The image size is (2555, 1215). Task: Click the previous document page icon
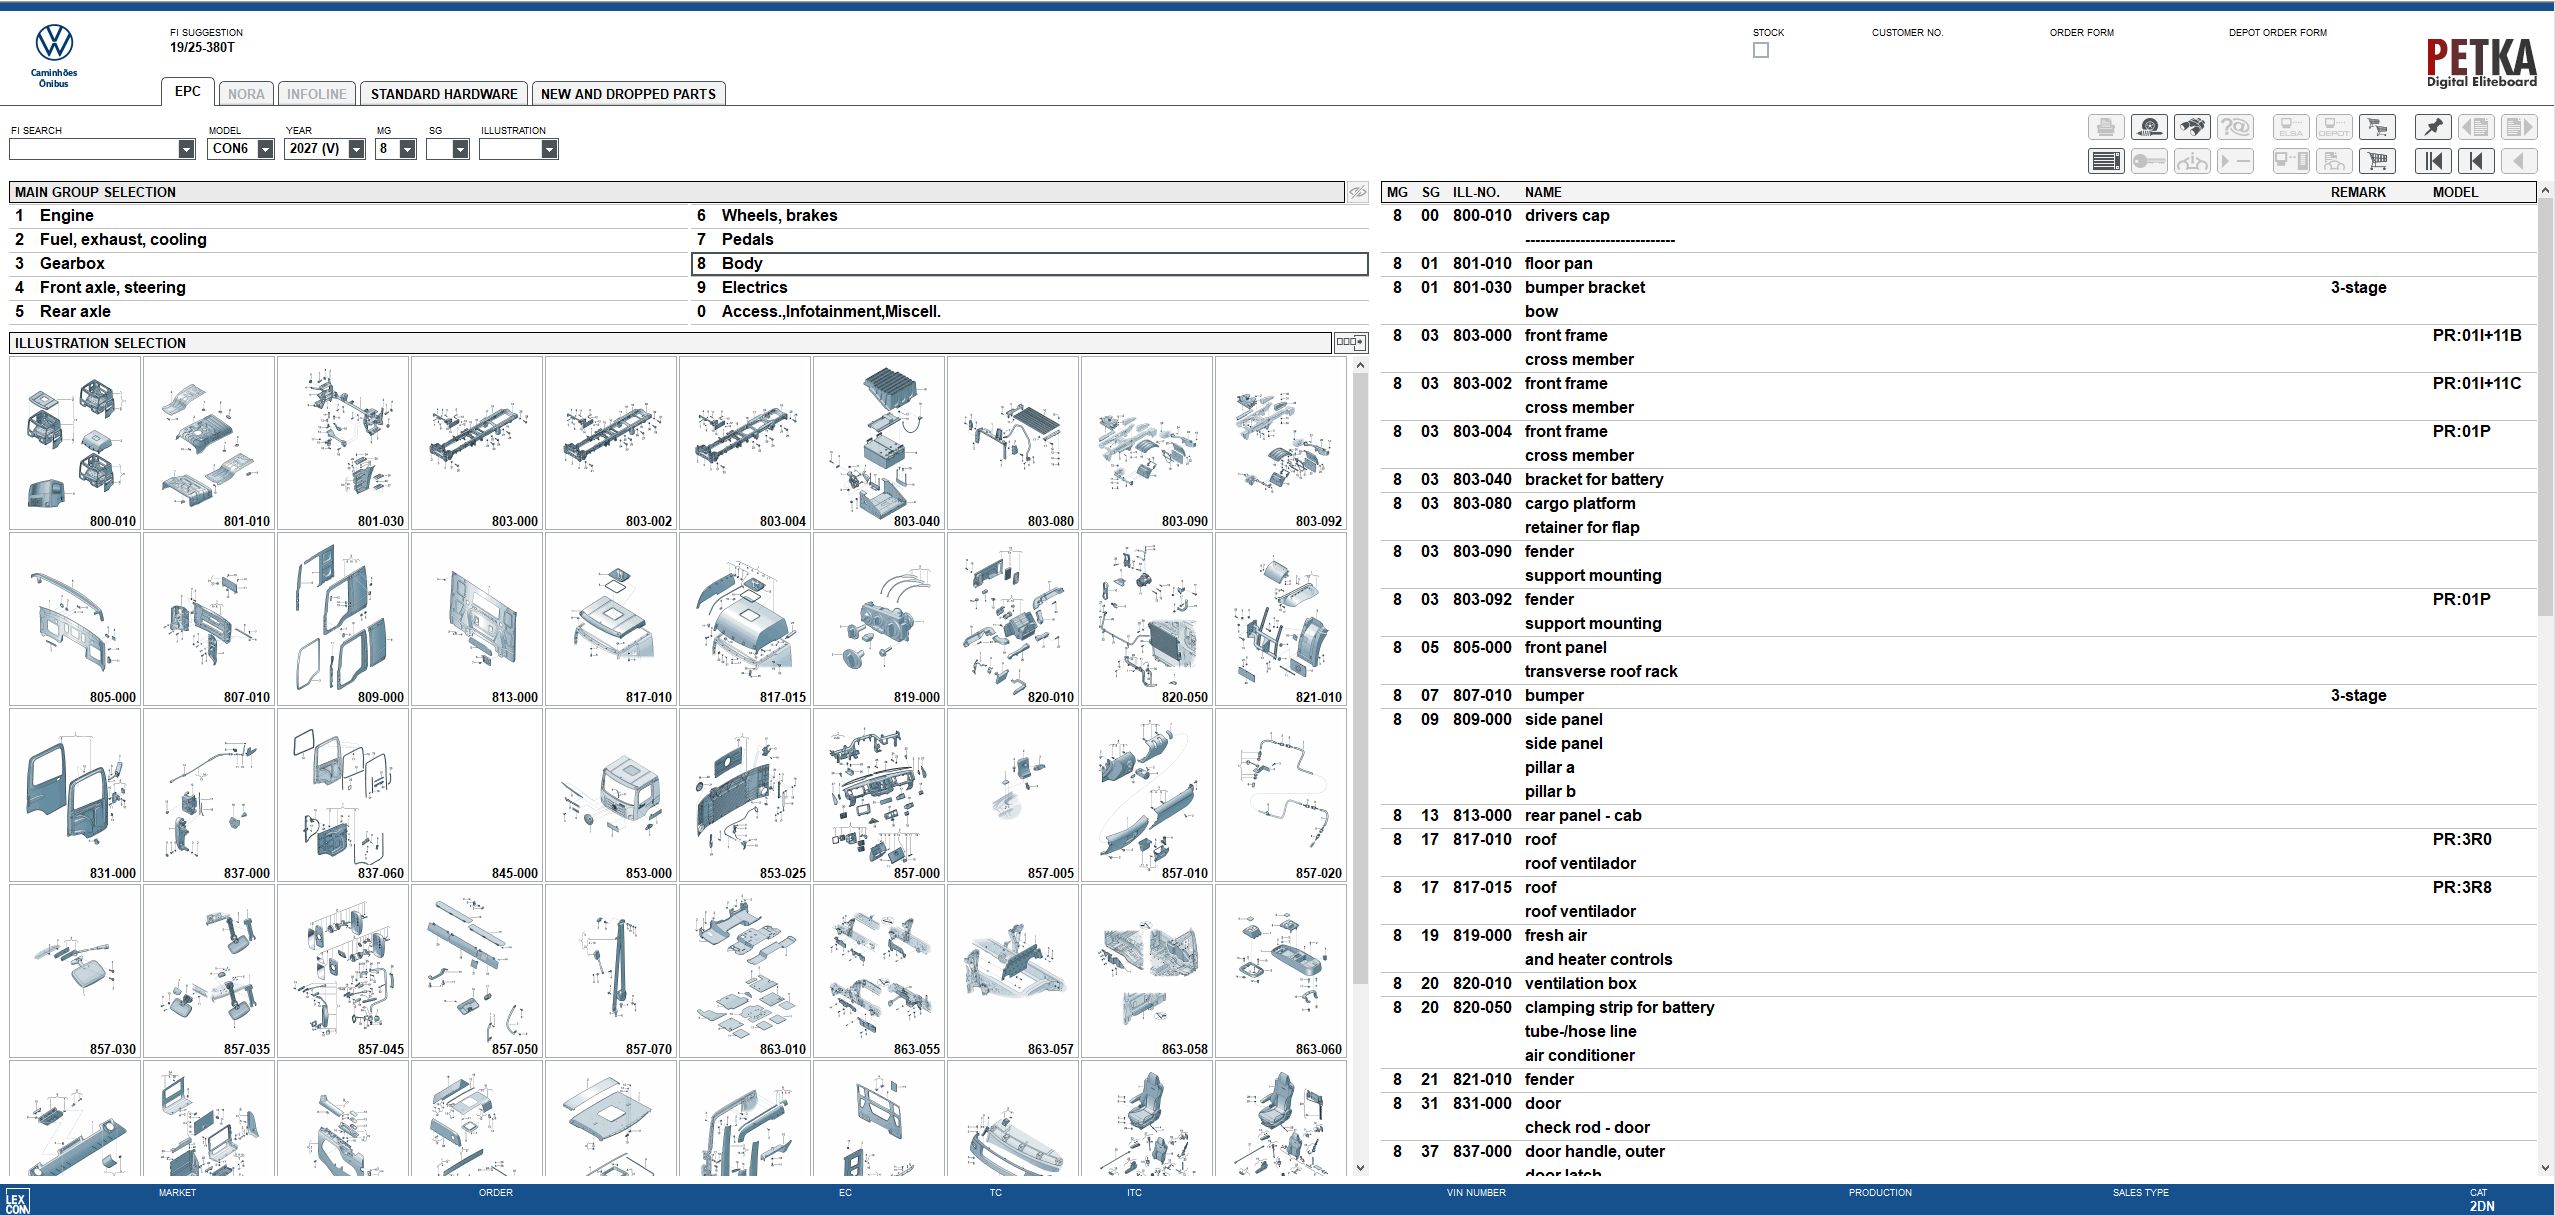pos(2476,127)
